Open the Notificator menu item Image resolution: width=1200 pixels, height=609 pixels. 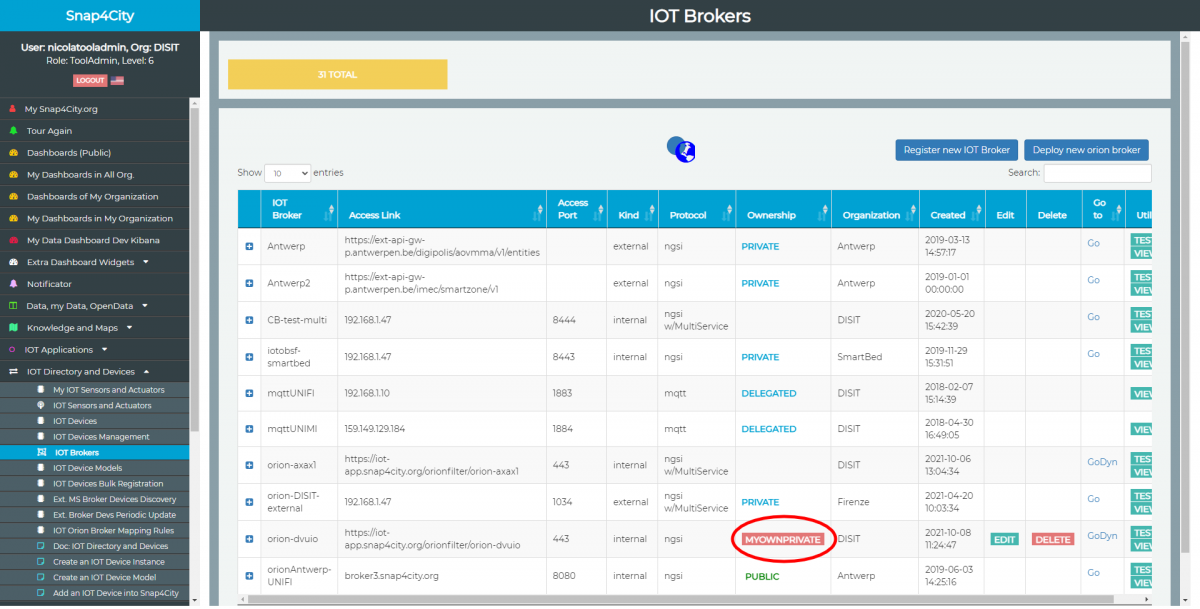49,284
